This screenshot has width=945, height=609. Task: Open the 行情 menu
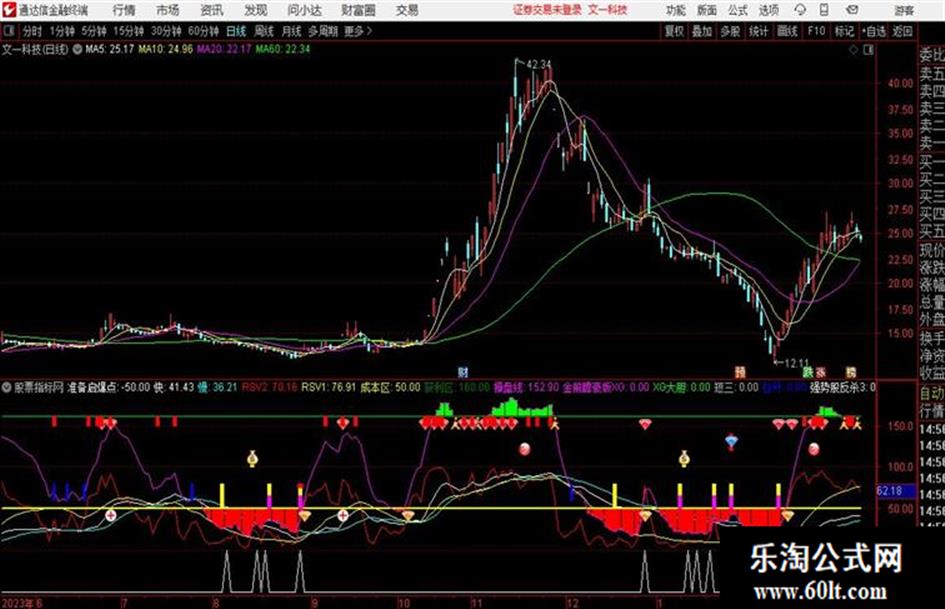(x=124, y=10)
